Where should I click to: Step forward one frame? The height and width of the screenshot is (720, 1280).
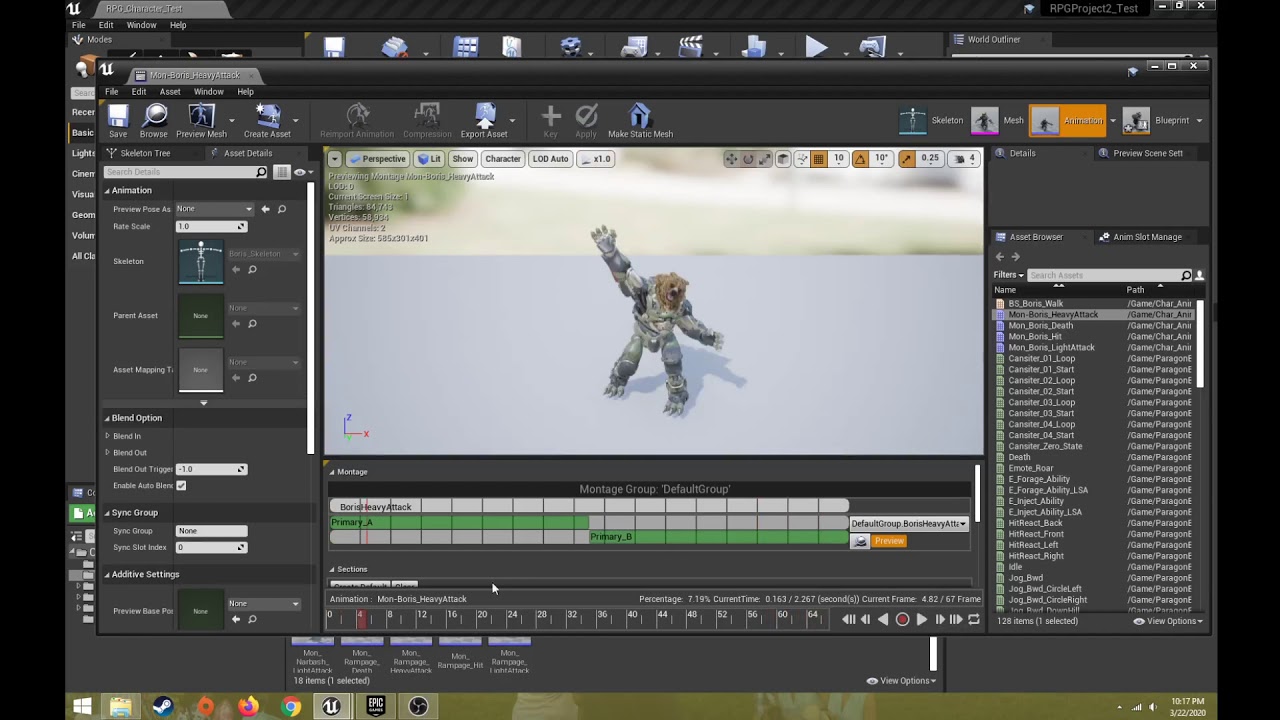click(939, 620)
